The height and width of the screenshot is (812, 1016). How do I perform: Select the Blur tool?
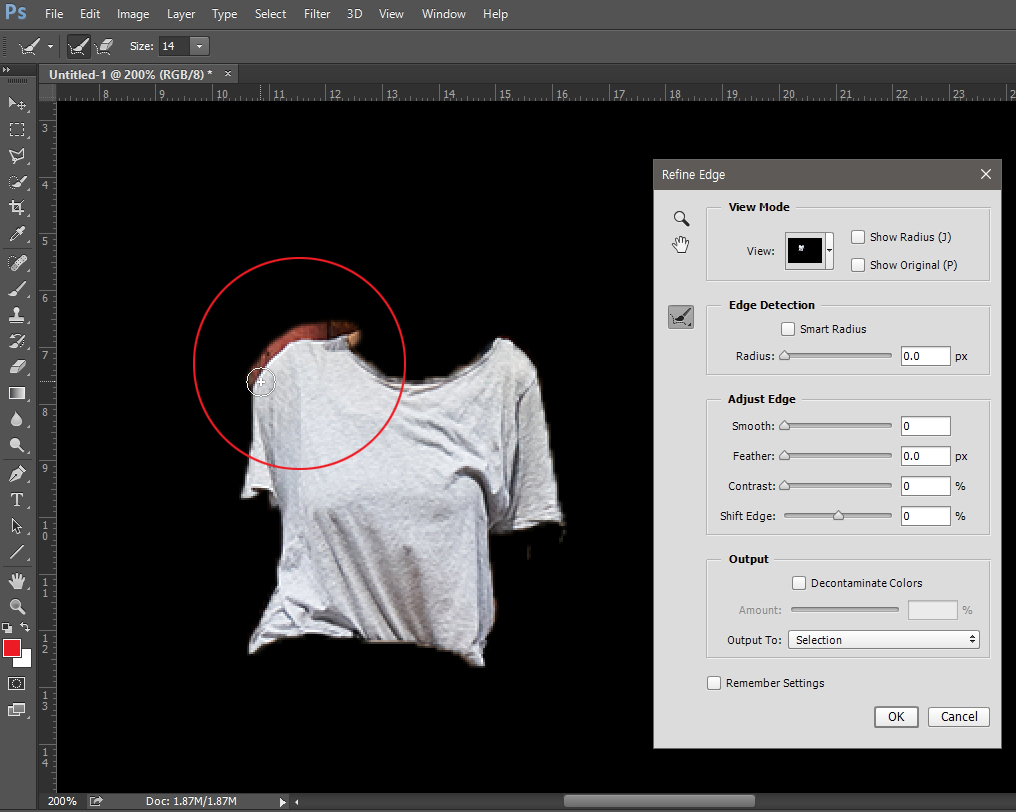coord(17,419)
